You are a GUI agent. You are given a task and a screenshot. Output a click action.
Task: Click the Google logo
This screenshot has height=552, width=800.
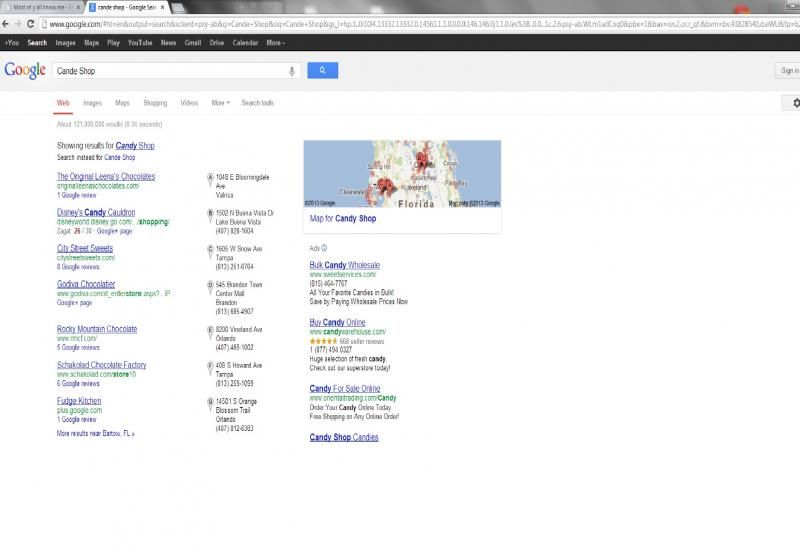[x=24, y=70]
